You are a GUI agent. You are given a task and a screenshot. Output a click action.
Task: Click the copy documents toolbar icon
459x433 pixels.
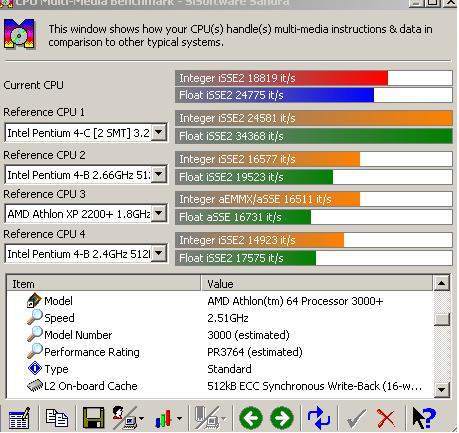tap(57, 418)
